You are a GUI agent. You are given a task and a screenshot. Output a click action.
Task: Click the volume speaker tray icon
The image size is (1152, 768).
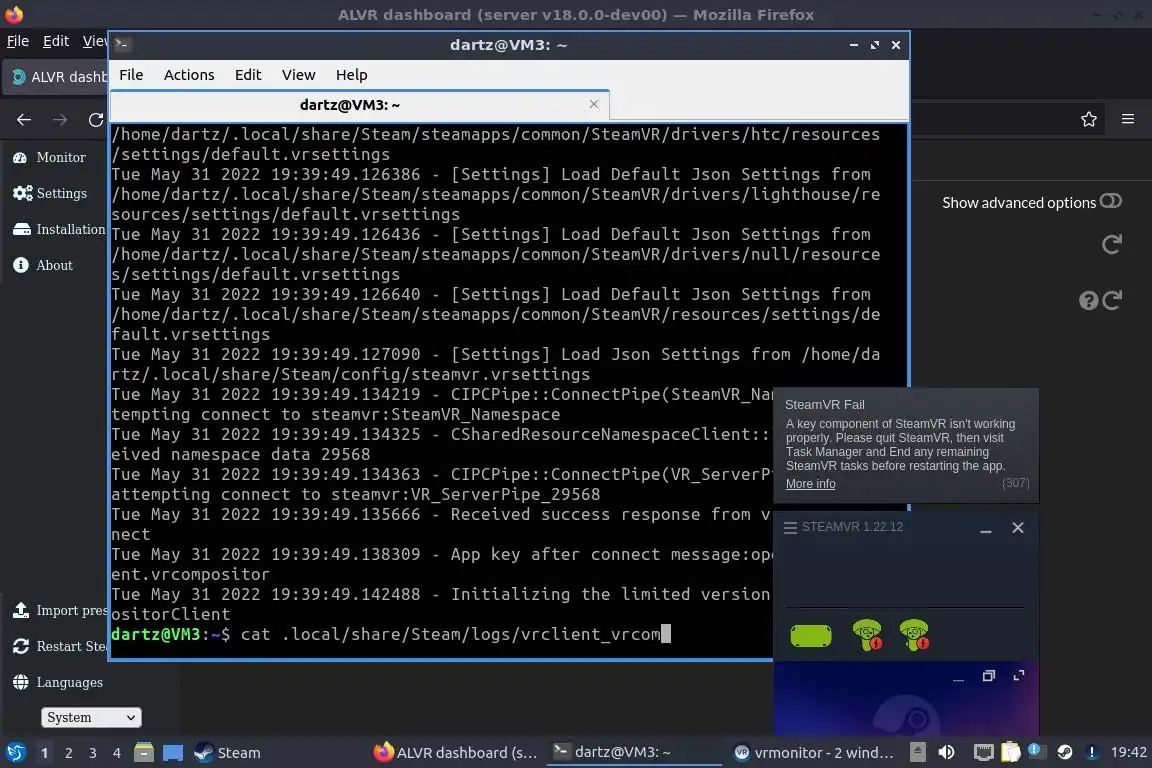pos(946,752)
